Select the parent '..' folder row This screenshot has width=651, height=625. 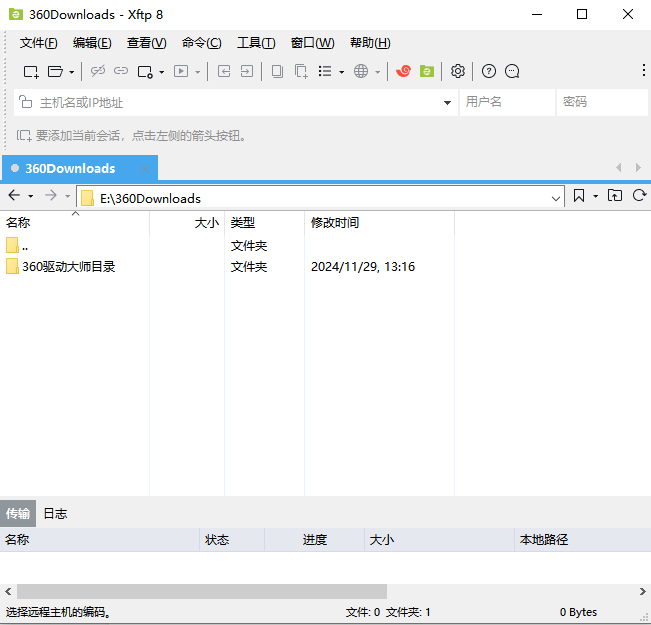tap(227, 246)
